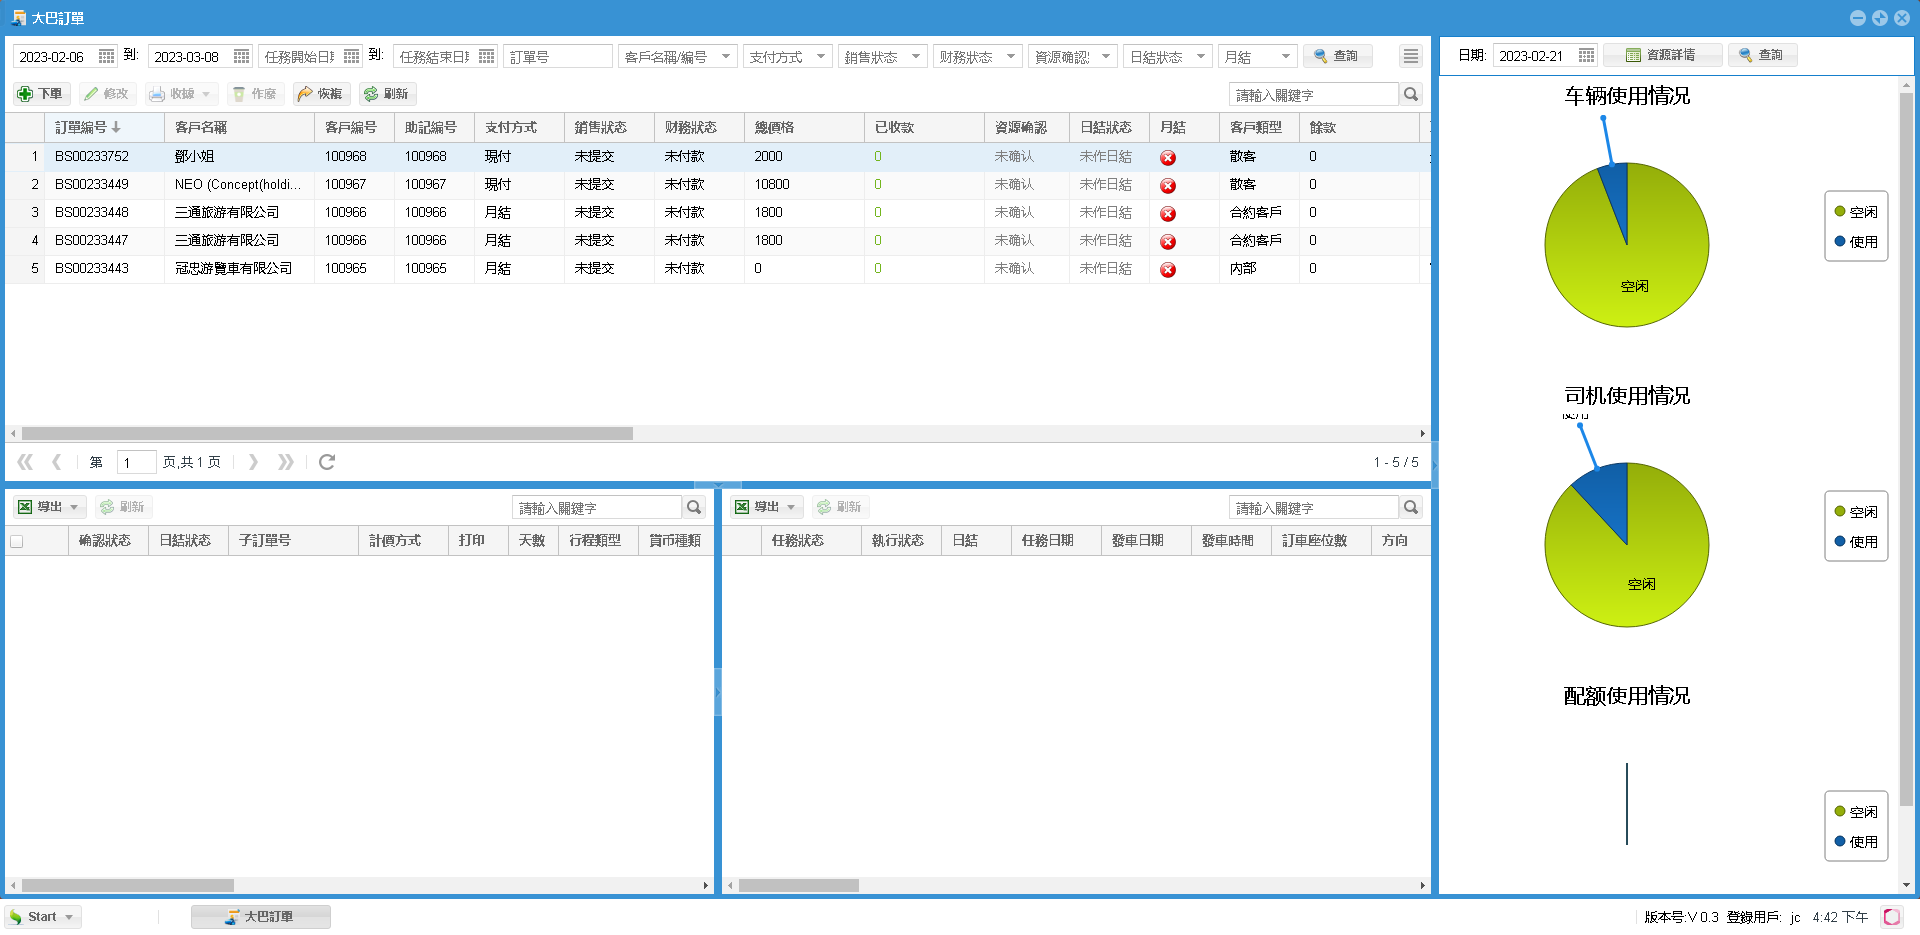Toggle 使用 legend item in the driver usage chart
The height and width of the screenshot is (935, 1920).
click(x=1856, y=542)
